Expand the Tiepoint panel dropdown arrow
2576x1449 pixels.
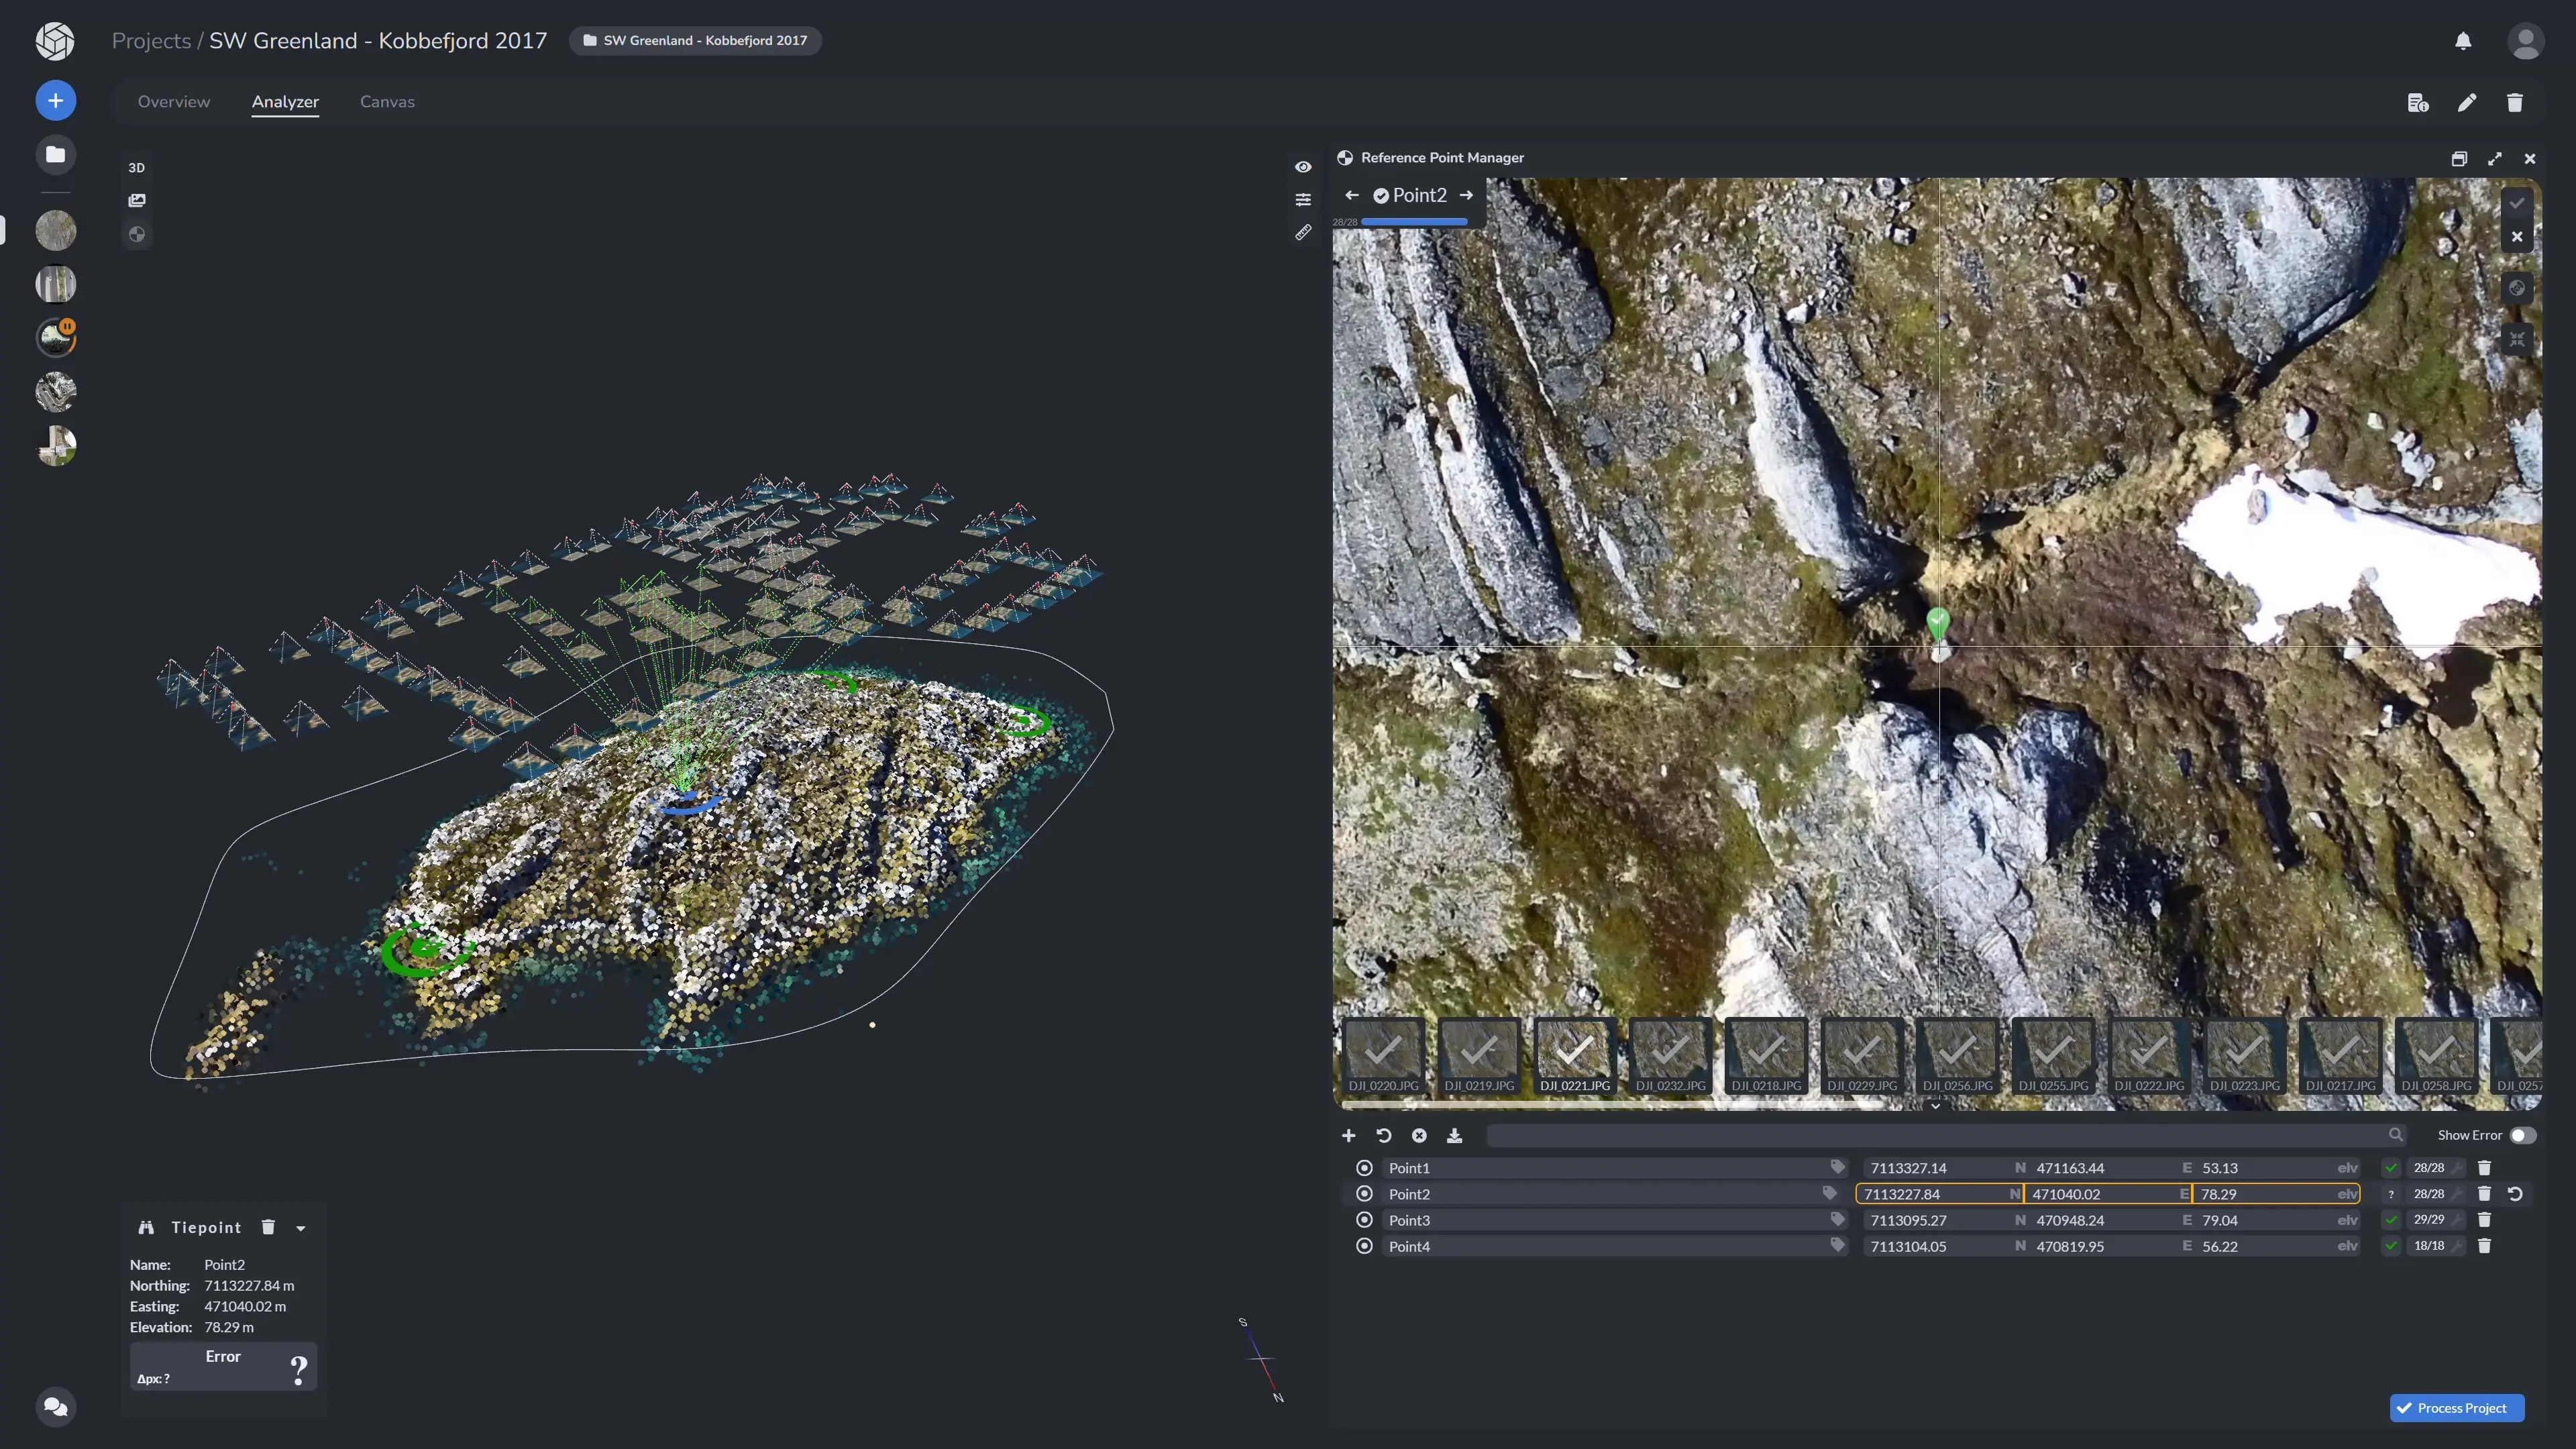click(x=301, y=1228)
